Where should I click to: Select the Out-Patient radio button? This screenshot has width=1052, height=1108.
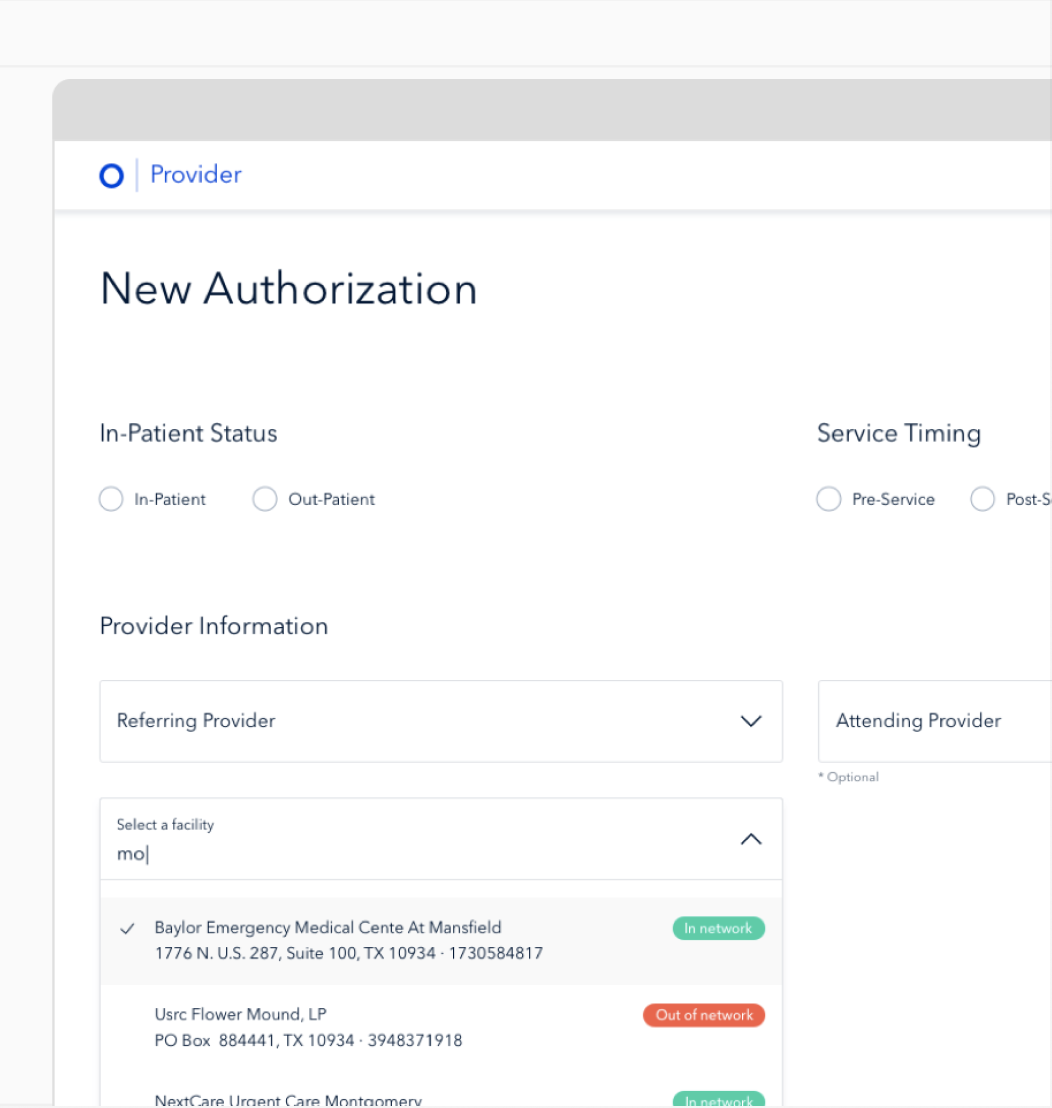[265, 499]
